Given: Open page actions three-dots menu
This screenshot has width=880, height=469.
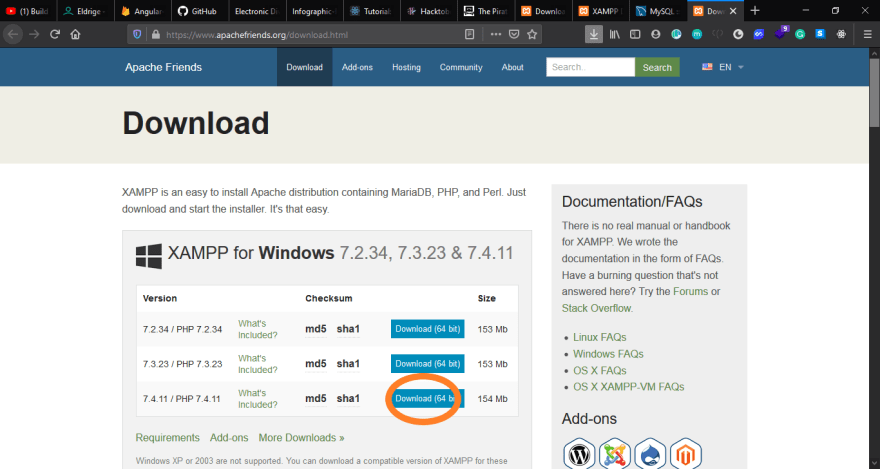Looking at the screenshot, I should click(496, 34).
